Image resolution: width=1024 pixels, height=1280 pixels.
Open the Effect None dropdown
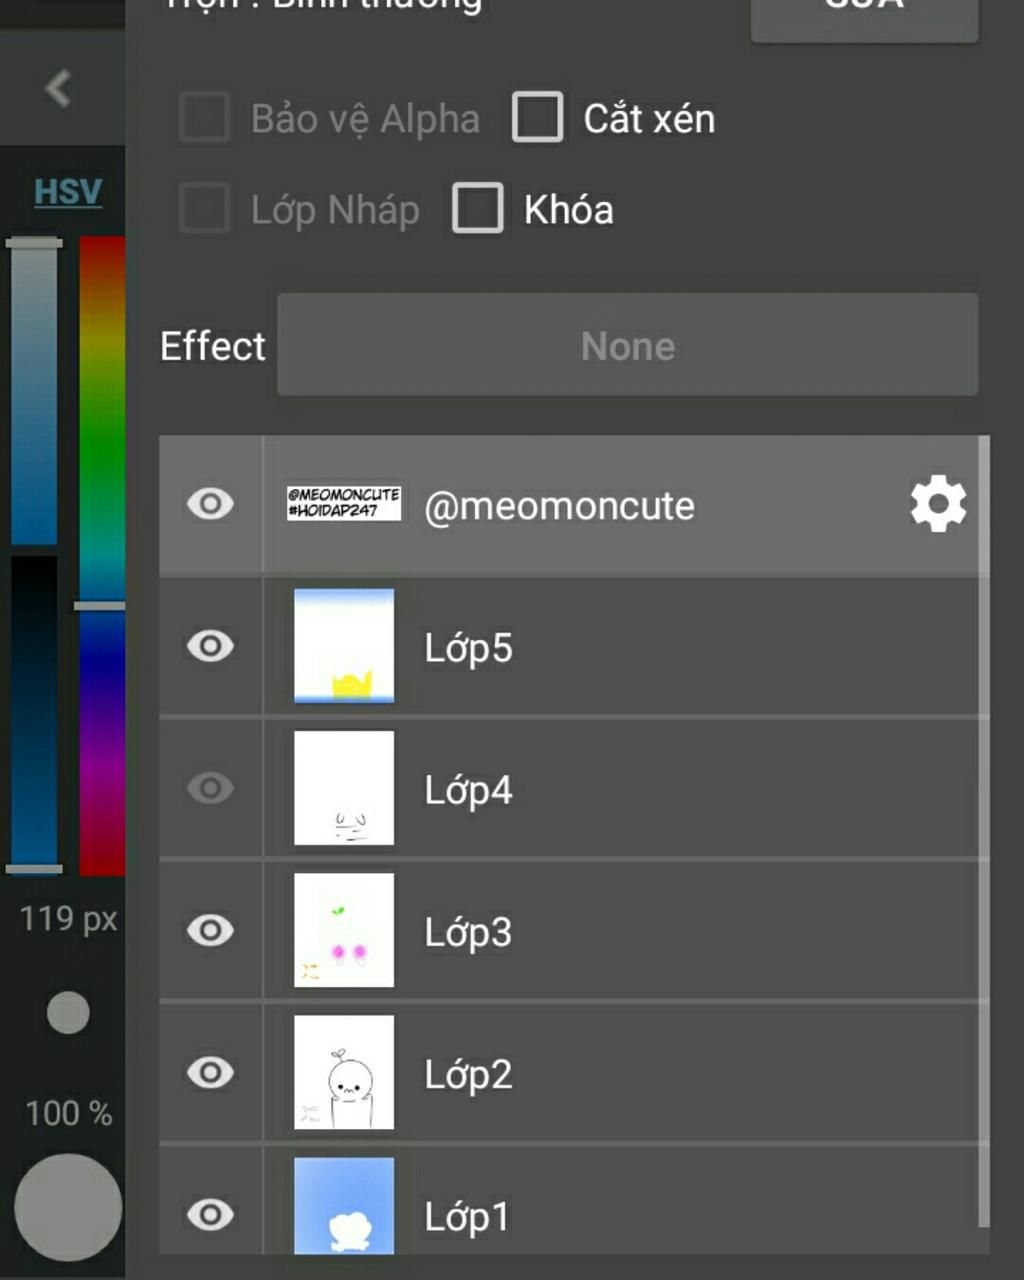tap(628, 345)
